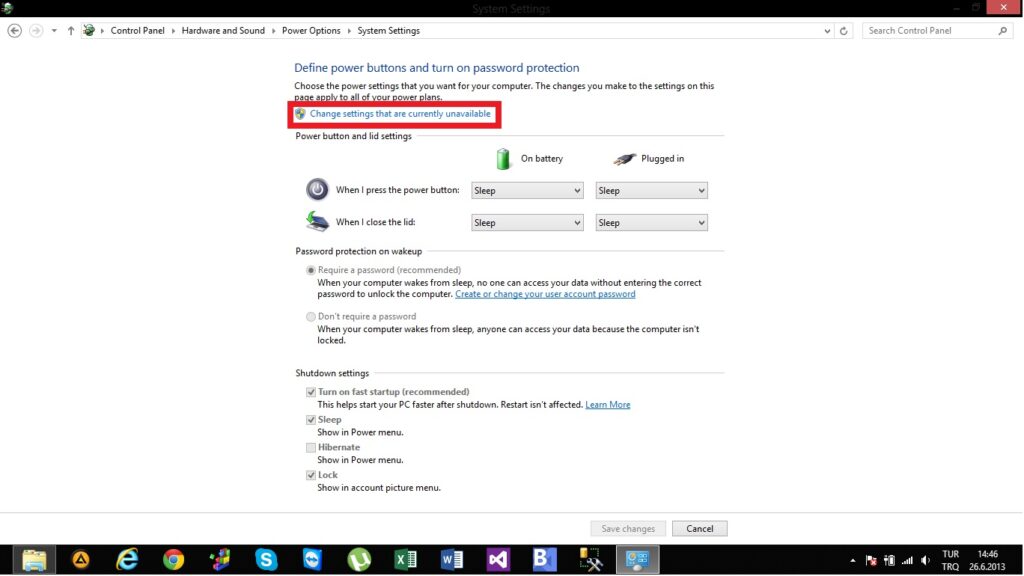Image resolution: width=1024 pixels, height=576 pixels.
Task: Select Don't require a password option
Action: [x=311, y=317]
